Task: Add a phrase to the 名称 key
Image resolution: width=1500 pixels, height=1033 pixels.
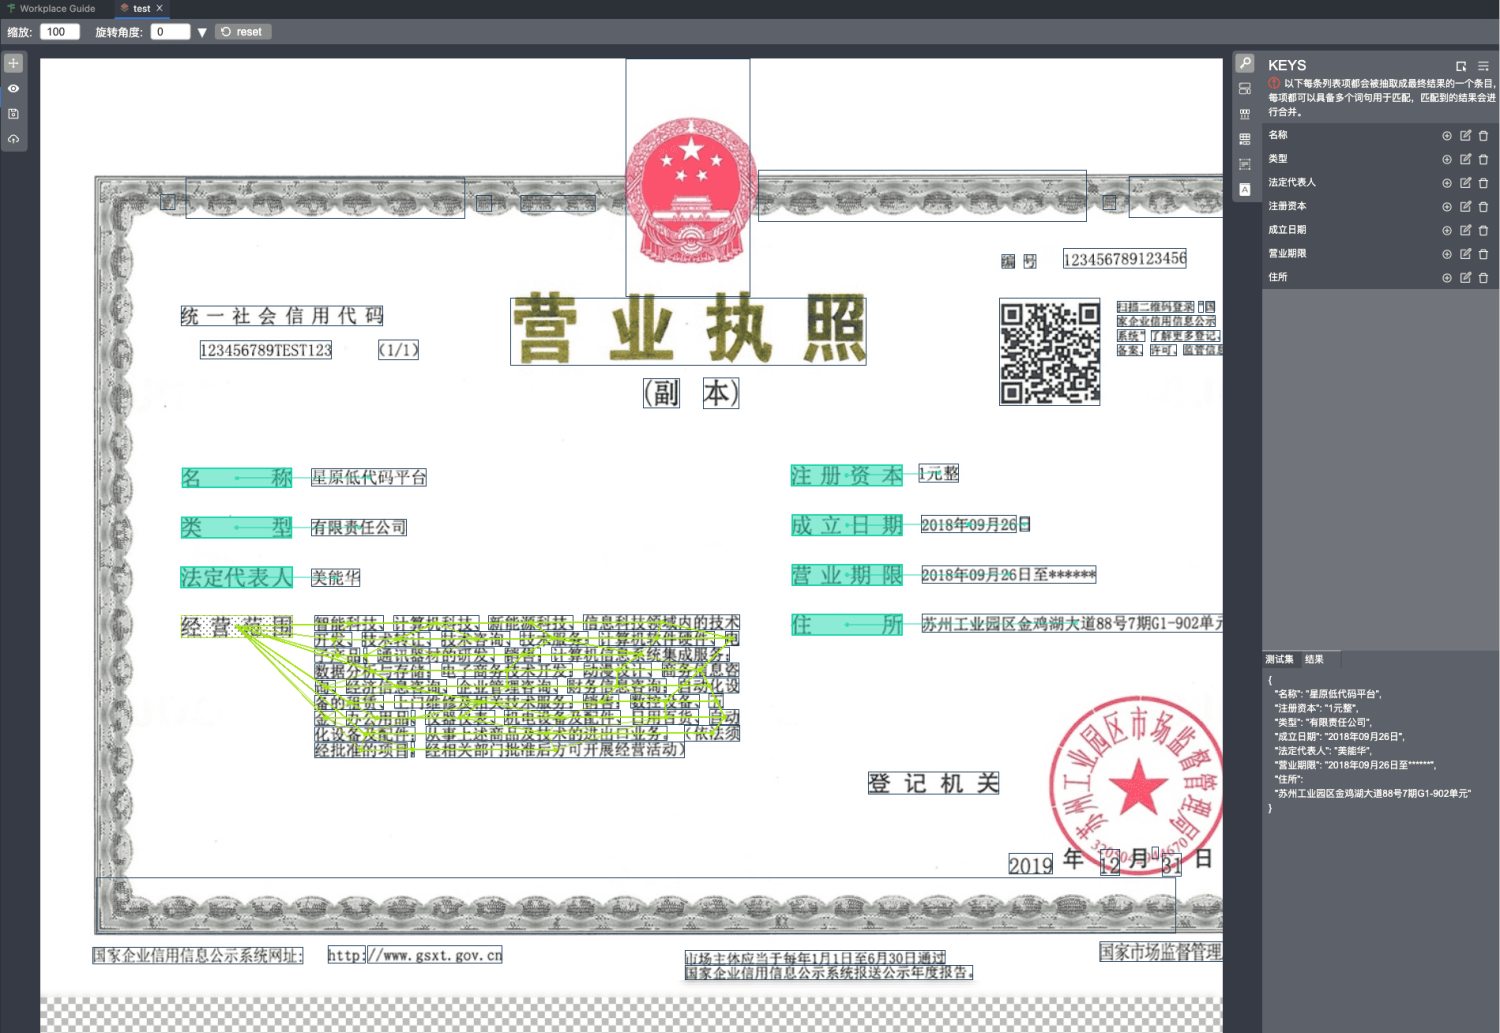Action: [x=1447, y=136]
